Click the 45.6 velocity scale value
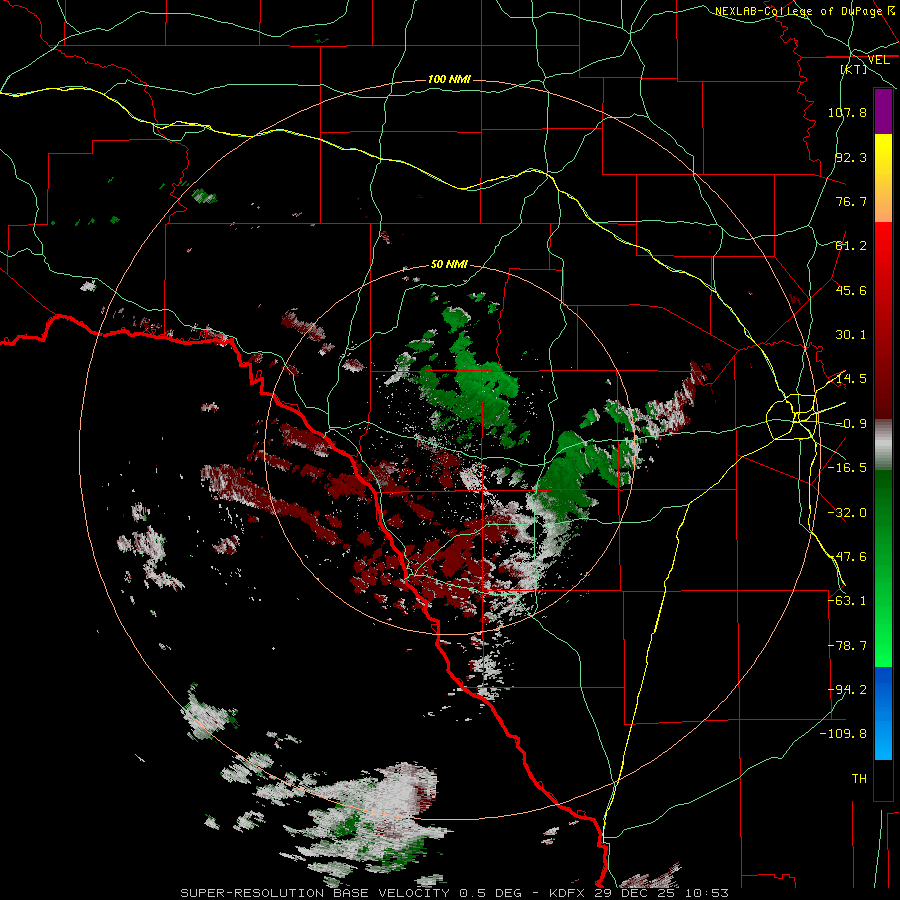900x900 pixels. click(x=851, y=290)
